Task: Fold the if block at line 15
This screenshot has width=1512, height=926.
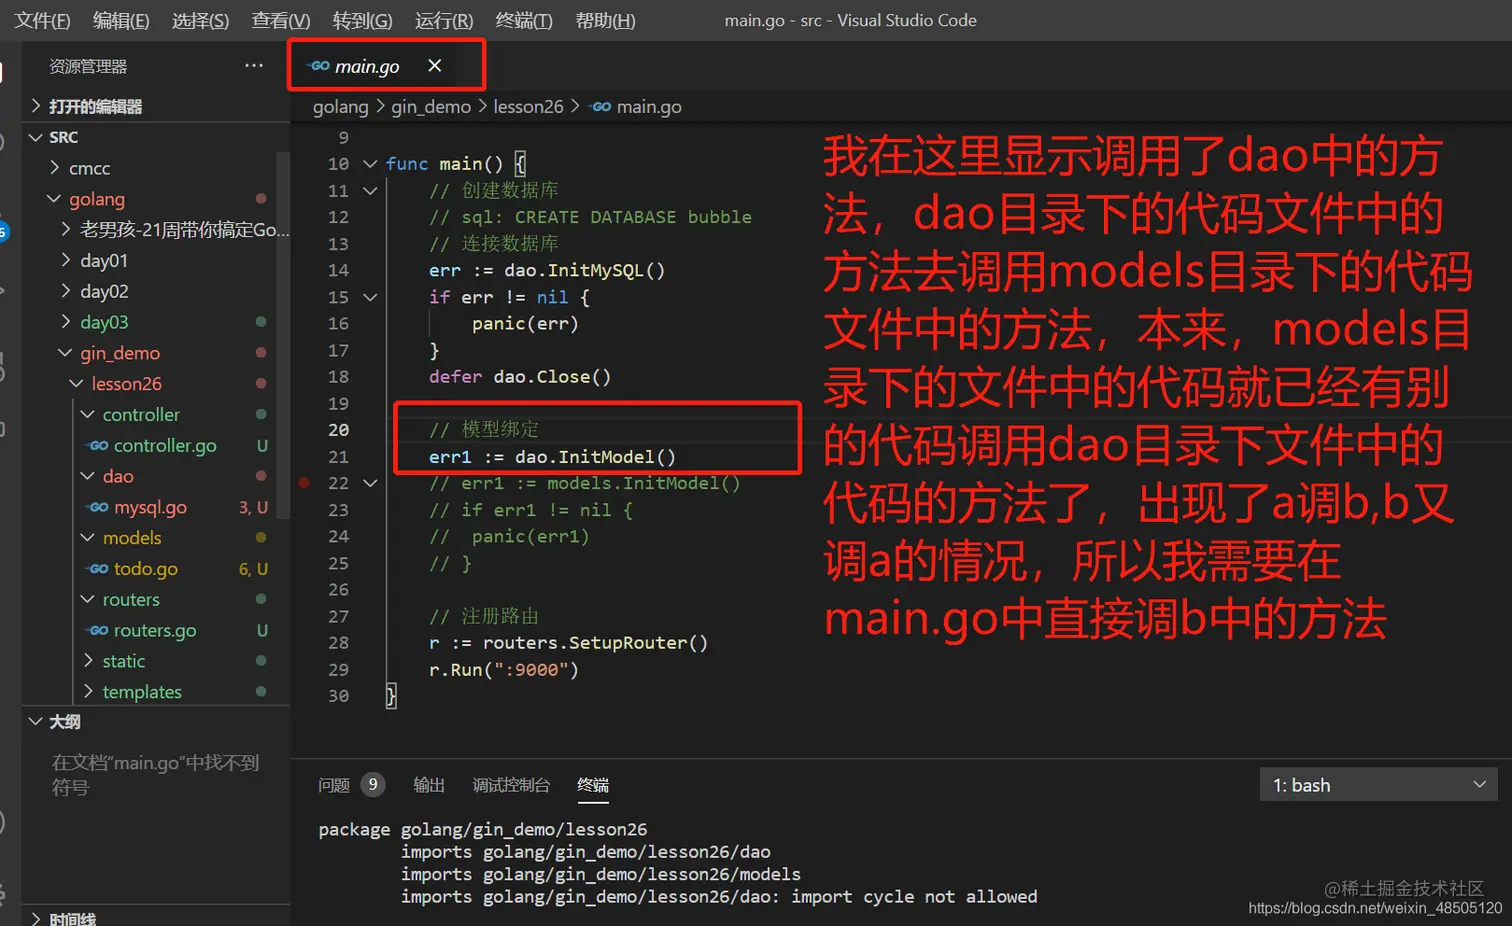Action: [370, 297]
